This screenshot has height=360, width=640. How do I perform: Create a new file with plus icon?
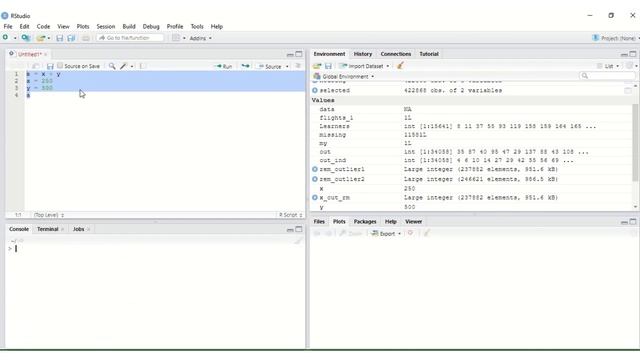point(5,38)
